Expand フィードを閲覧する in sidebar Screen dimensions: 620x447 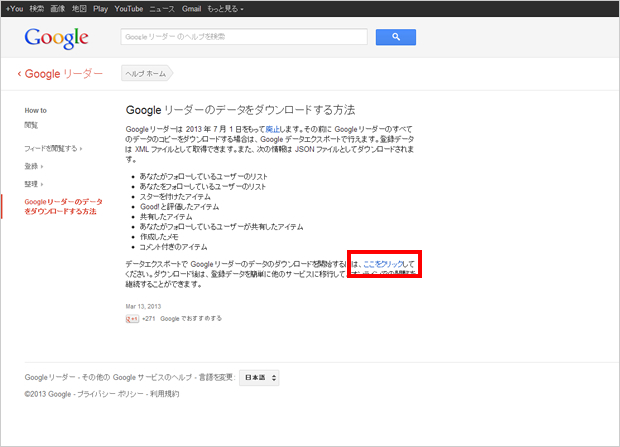(x=53, y=149)
